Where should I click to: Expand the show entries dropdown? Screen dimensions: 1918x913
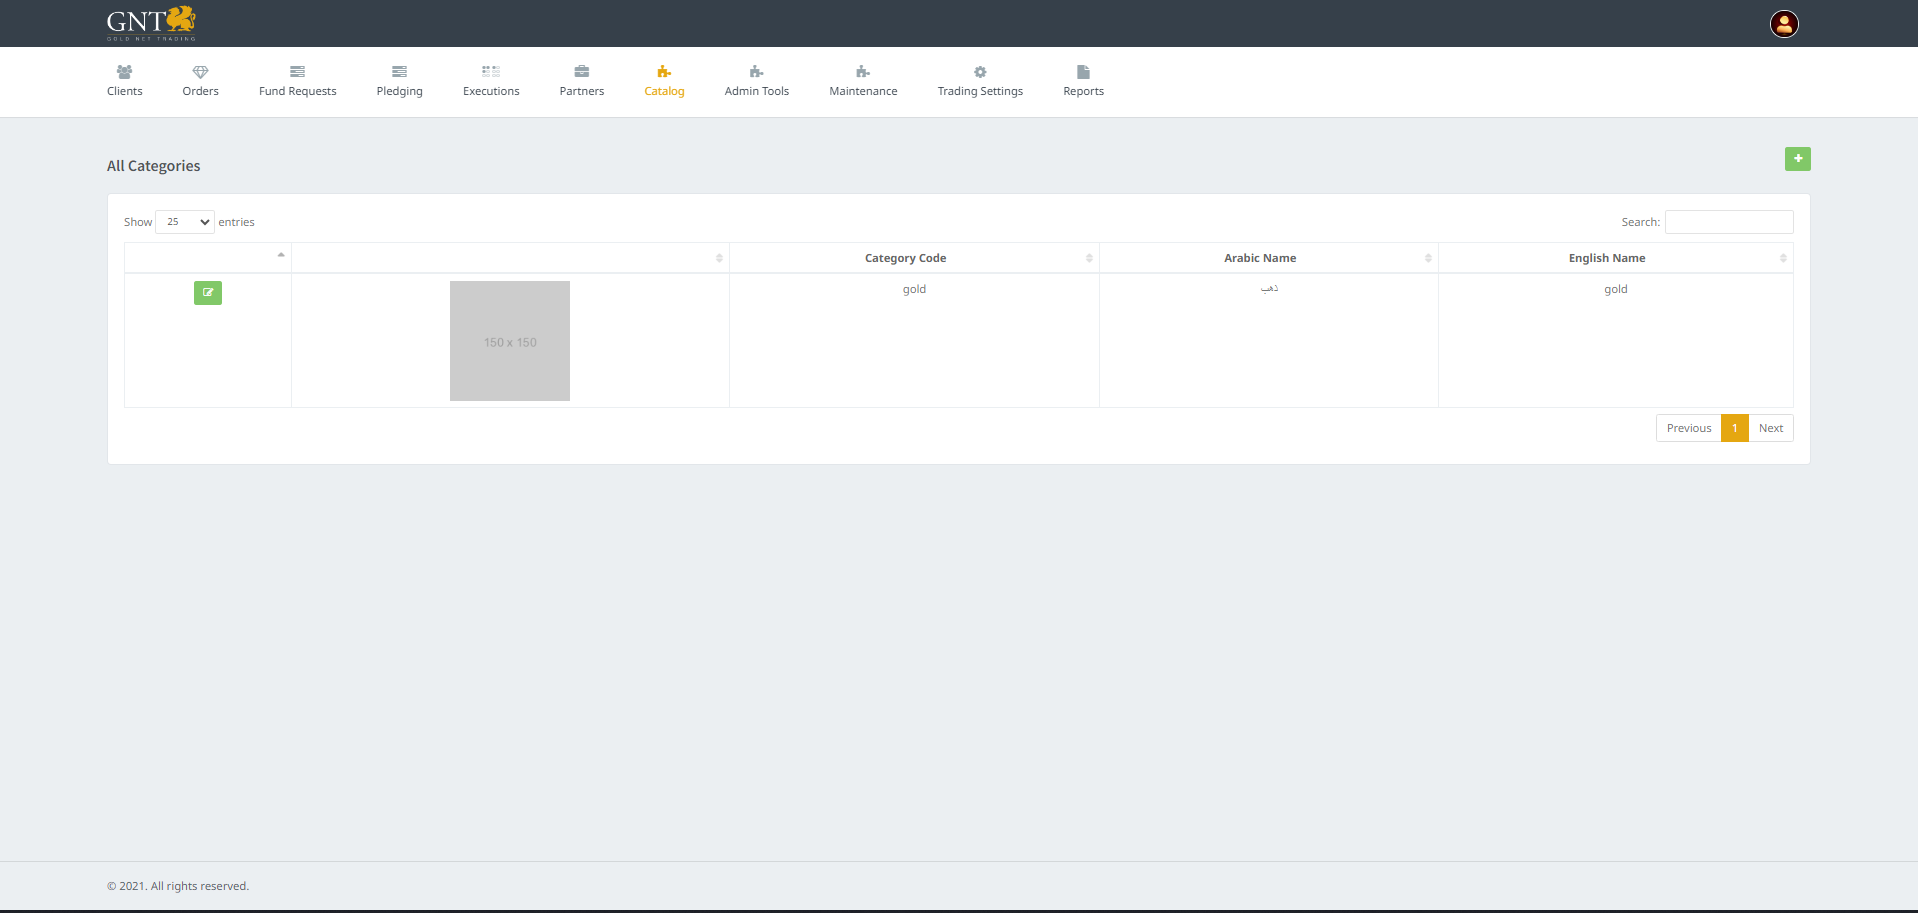(185, 222)
